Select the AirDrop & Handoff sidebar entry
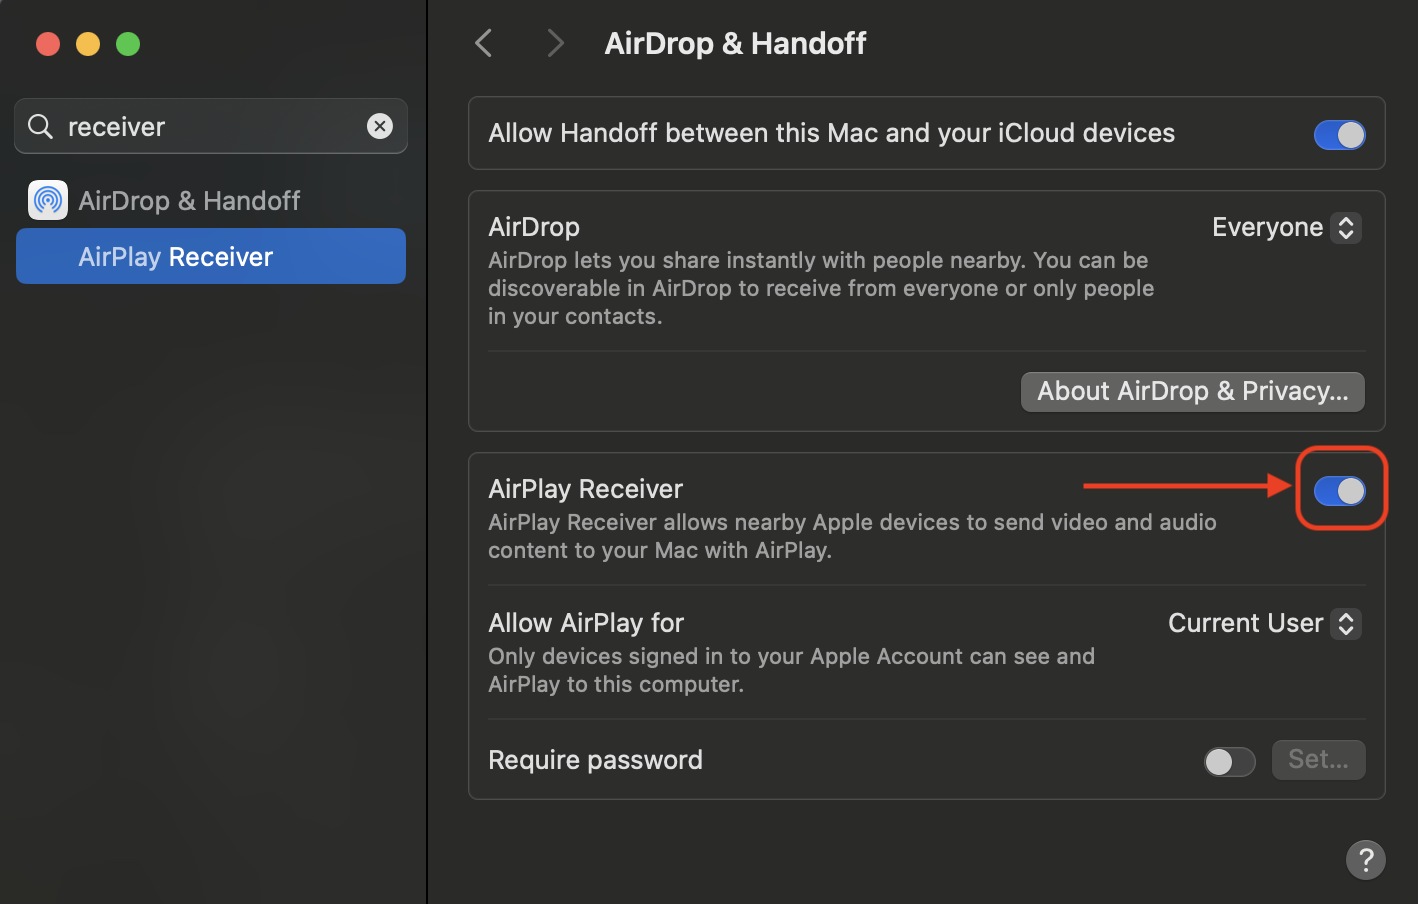Screen dimensions: 1418x904 point(189,200)
